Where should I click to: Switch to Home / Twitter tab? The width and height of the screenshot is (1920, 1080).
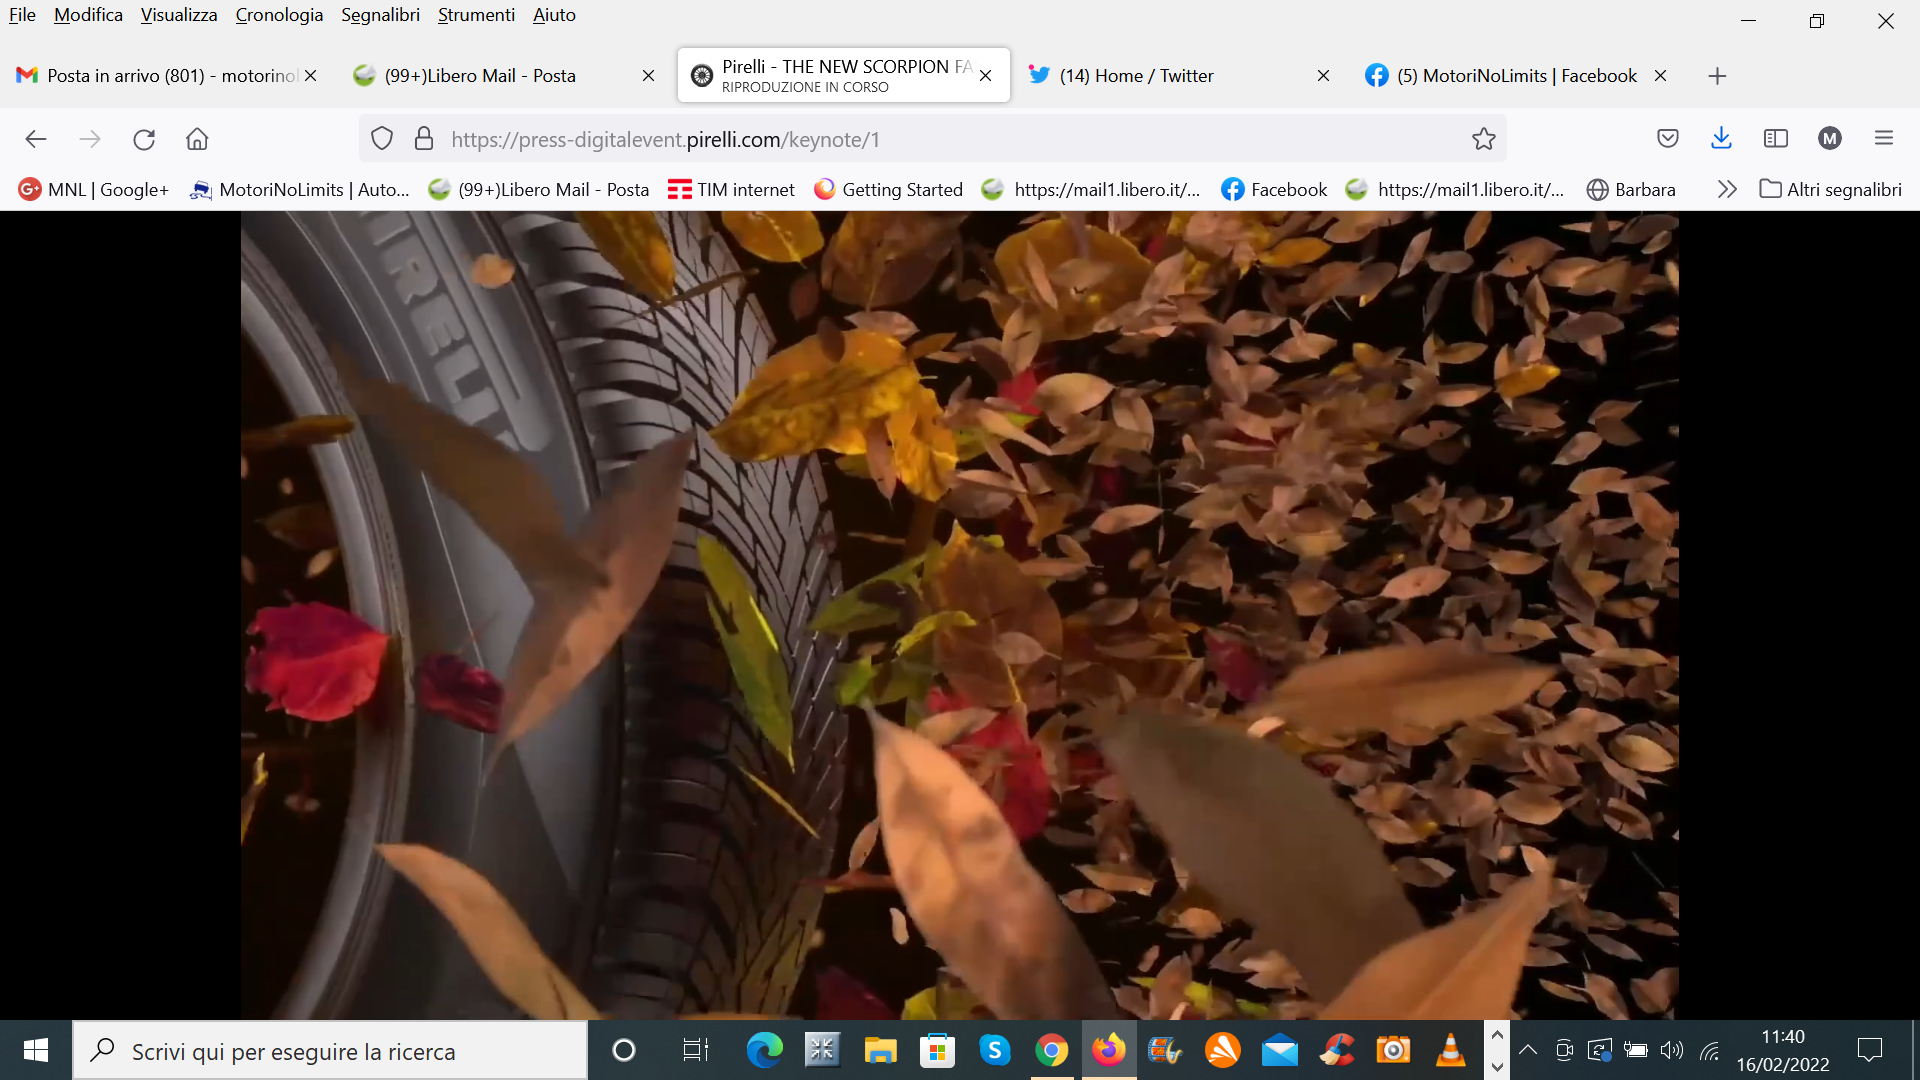1136,76
